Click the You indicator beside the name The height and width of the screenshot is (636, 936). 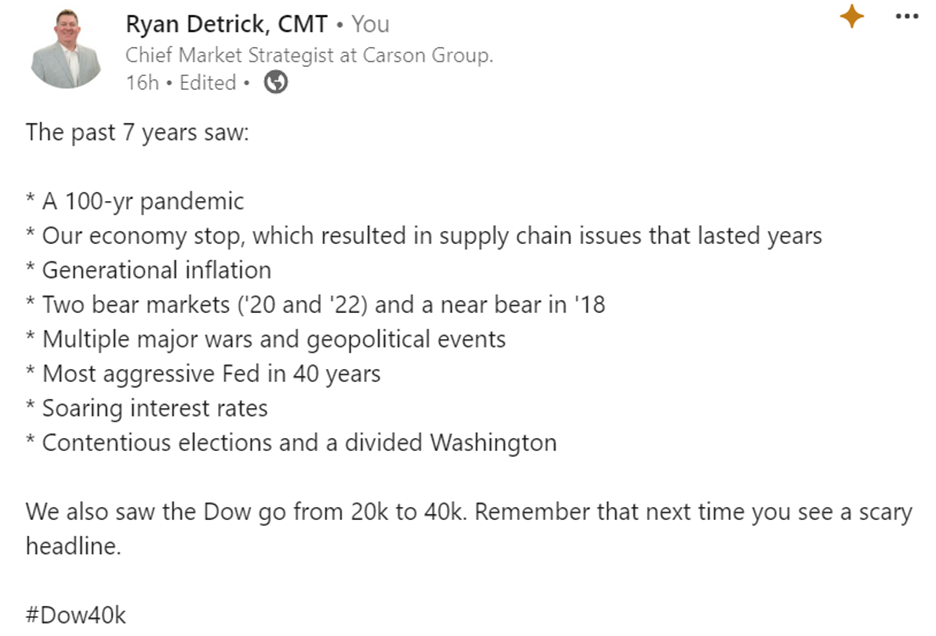[370, 24]
